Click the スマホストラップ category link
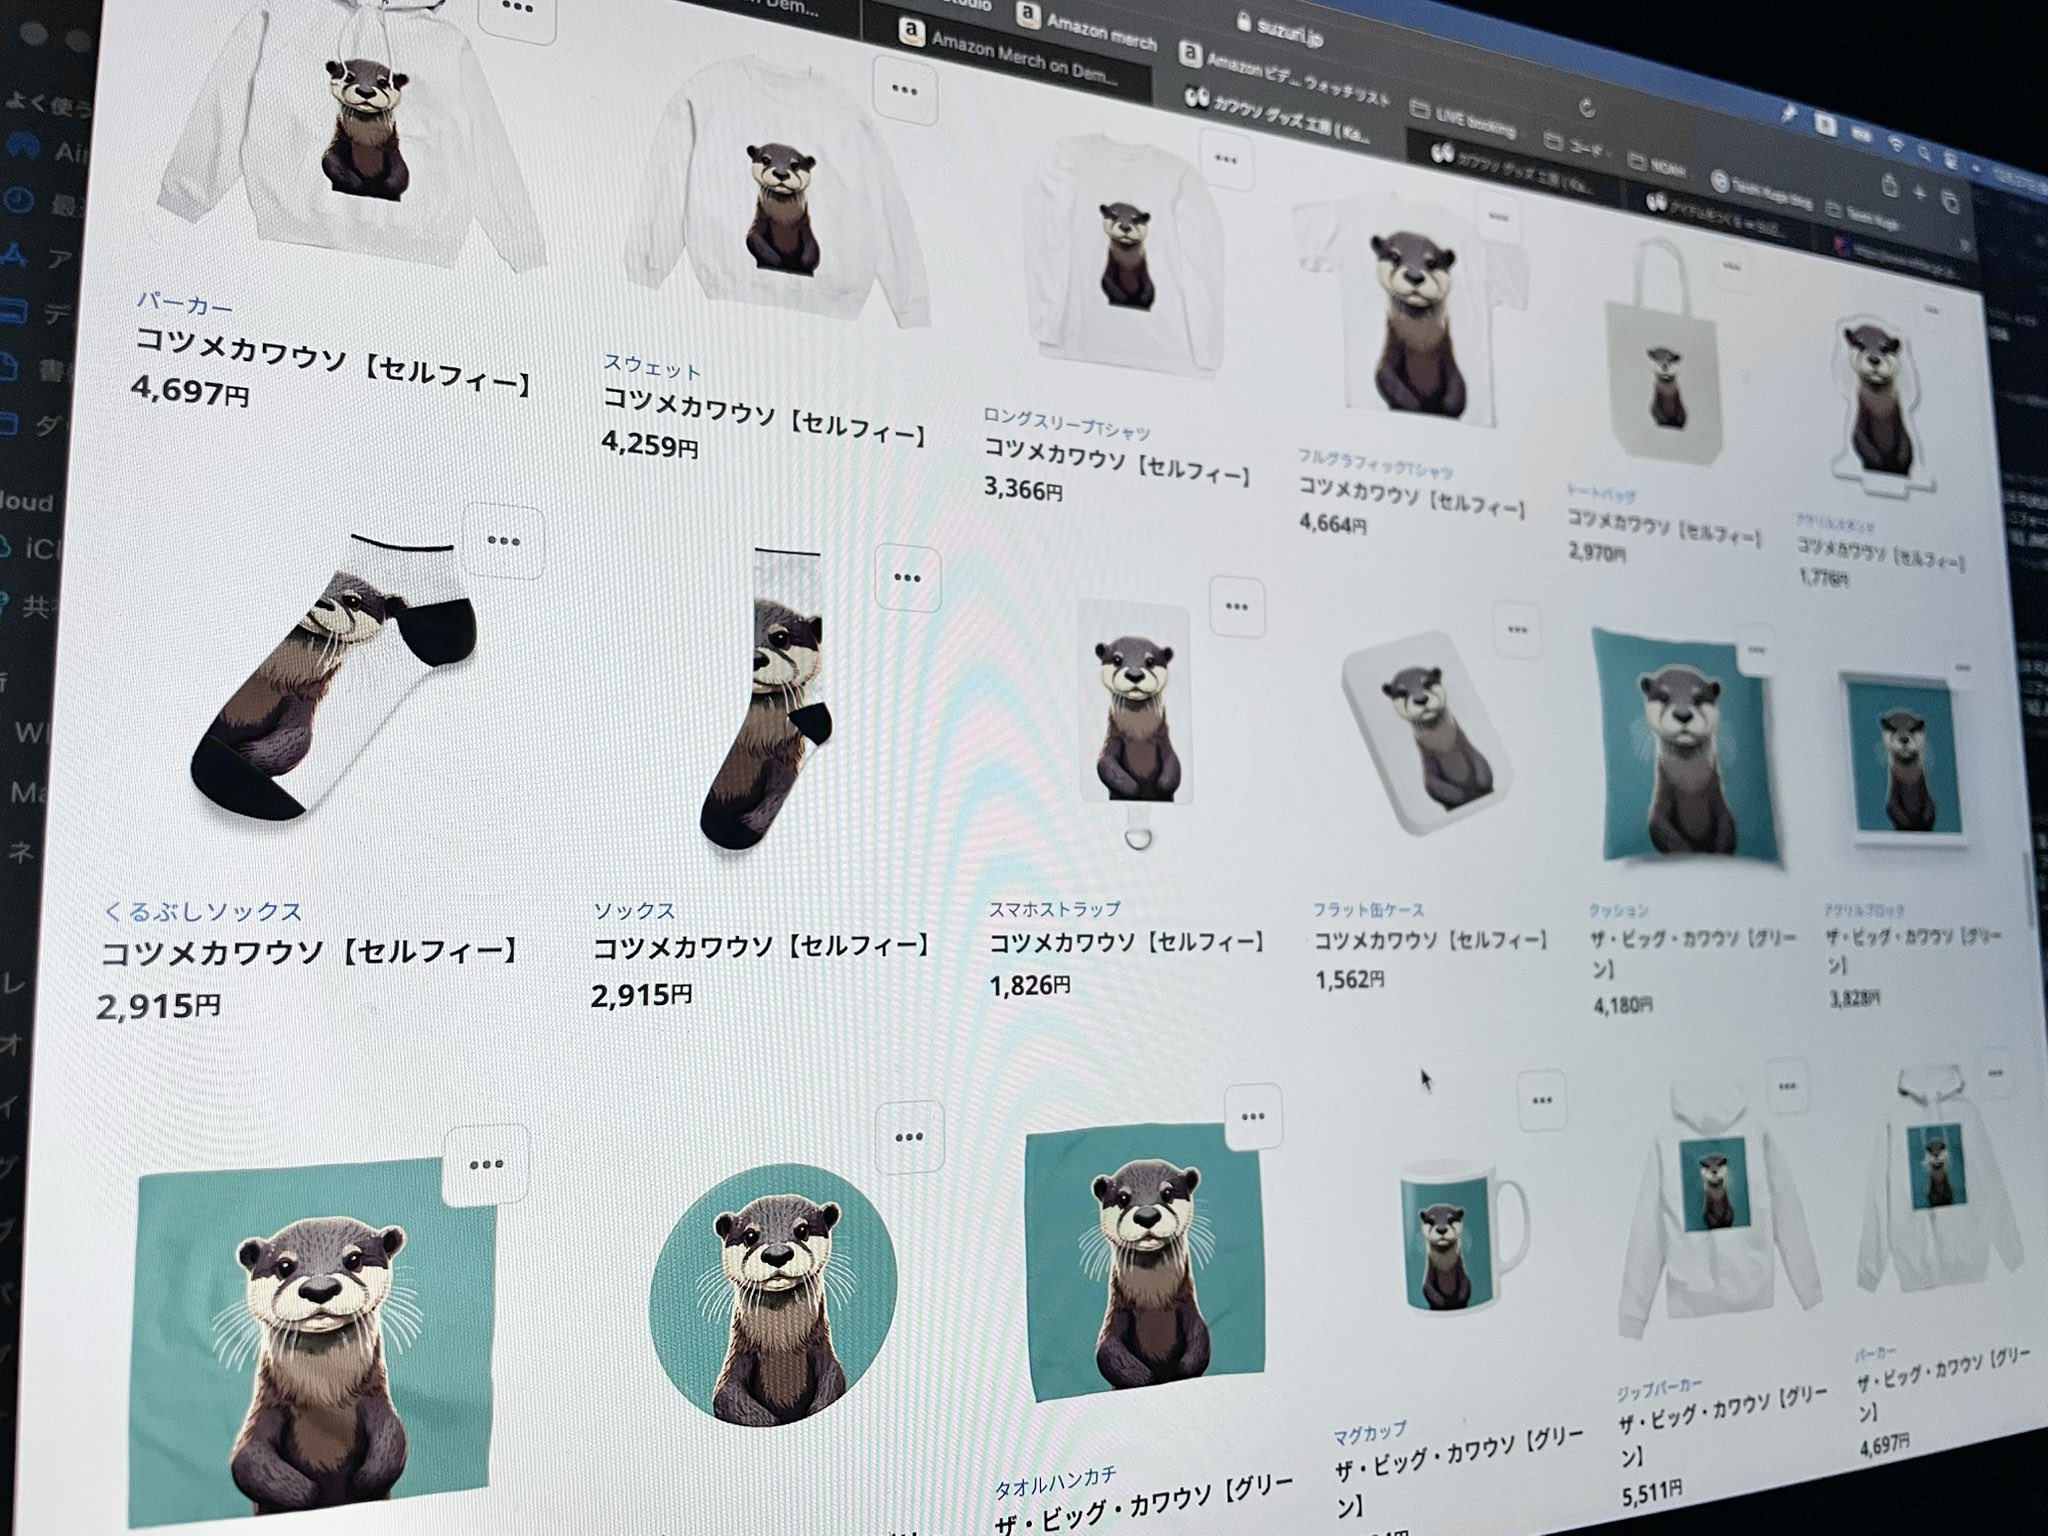This screenshot has width=2048, height=1536. click(x=1055, y=908)
